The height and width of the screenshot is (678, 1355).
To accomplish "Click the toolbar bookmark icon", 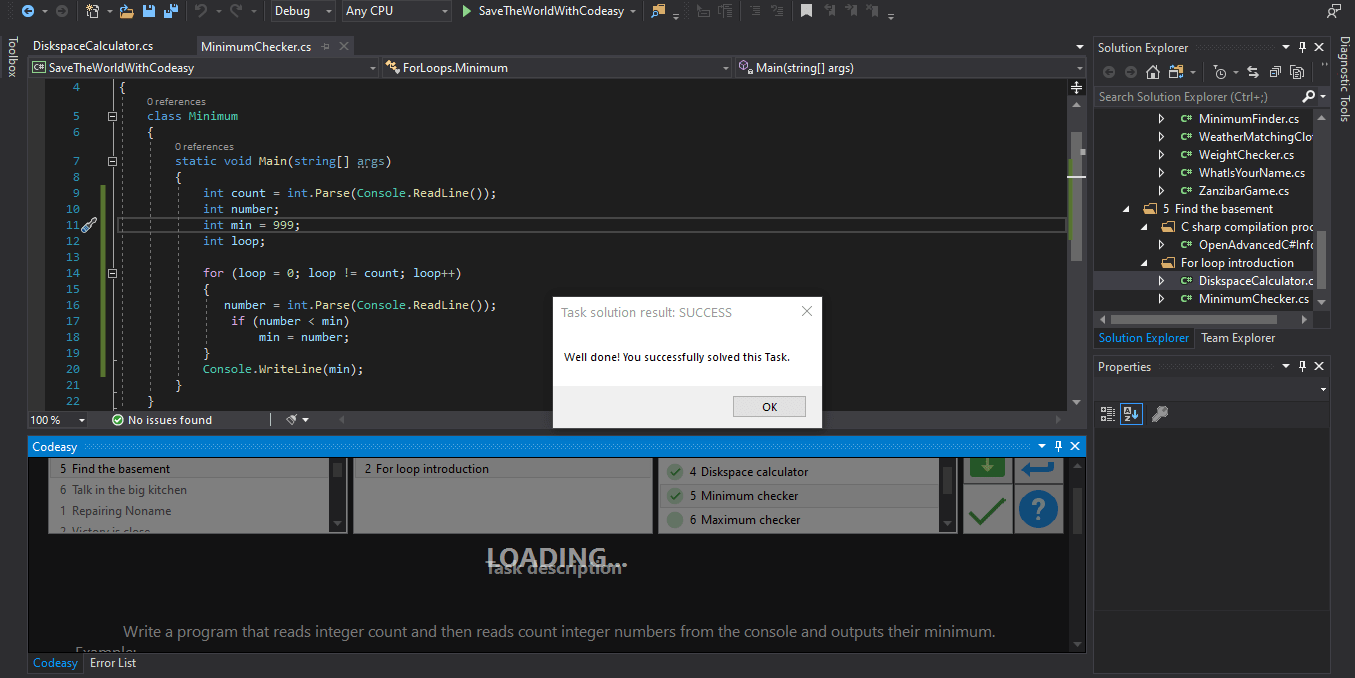I will click(x=806, y=11).
